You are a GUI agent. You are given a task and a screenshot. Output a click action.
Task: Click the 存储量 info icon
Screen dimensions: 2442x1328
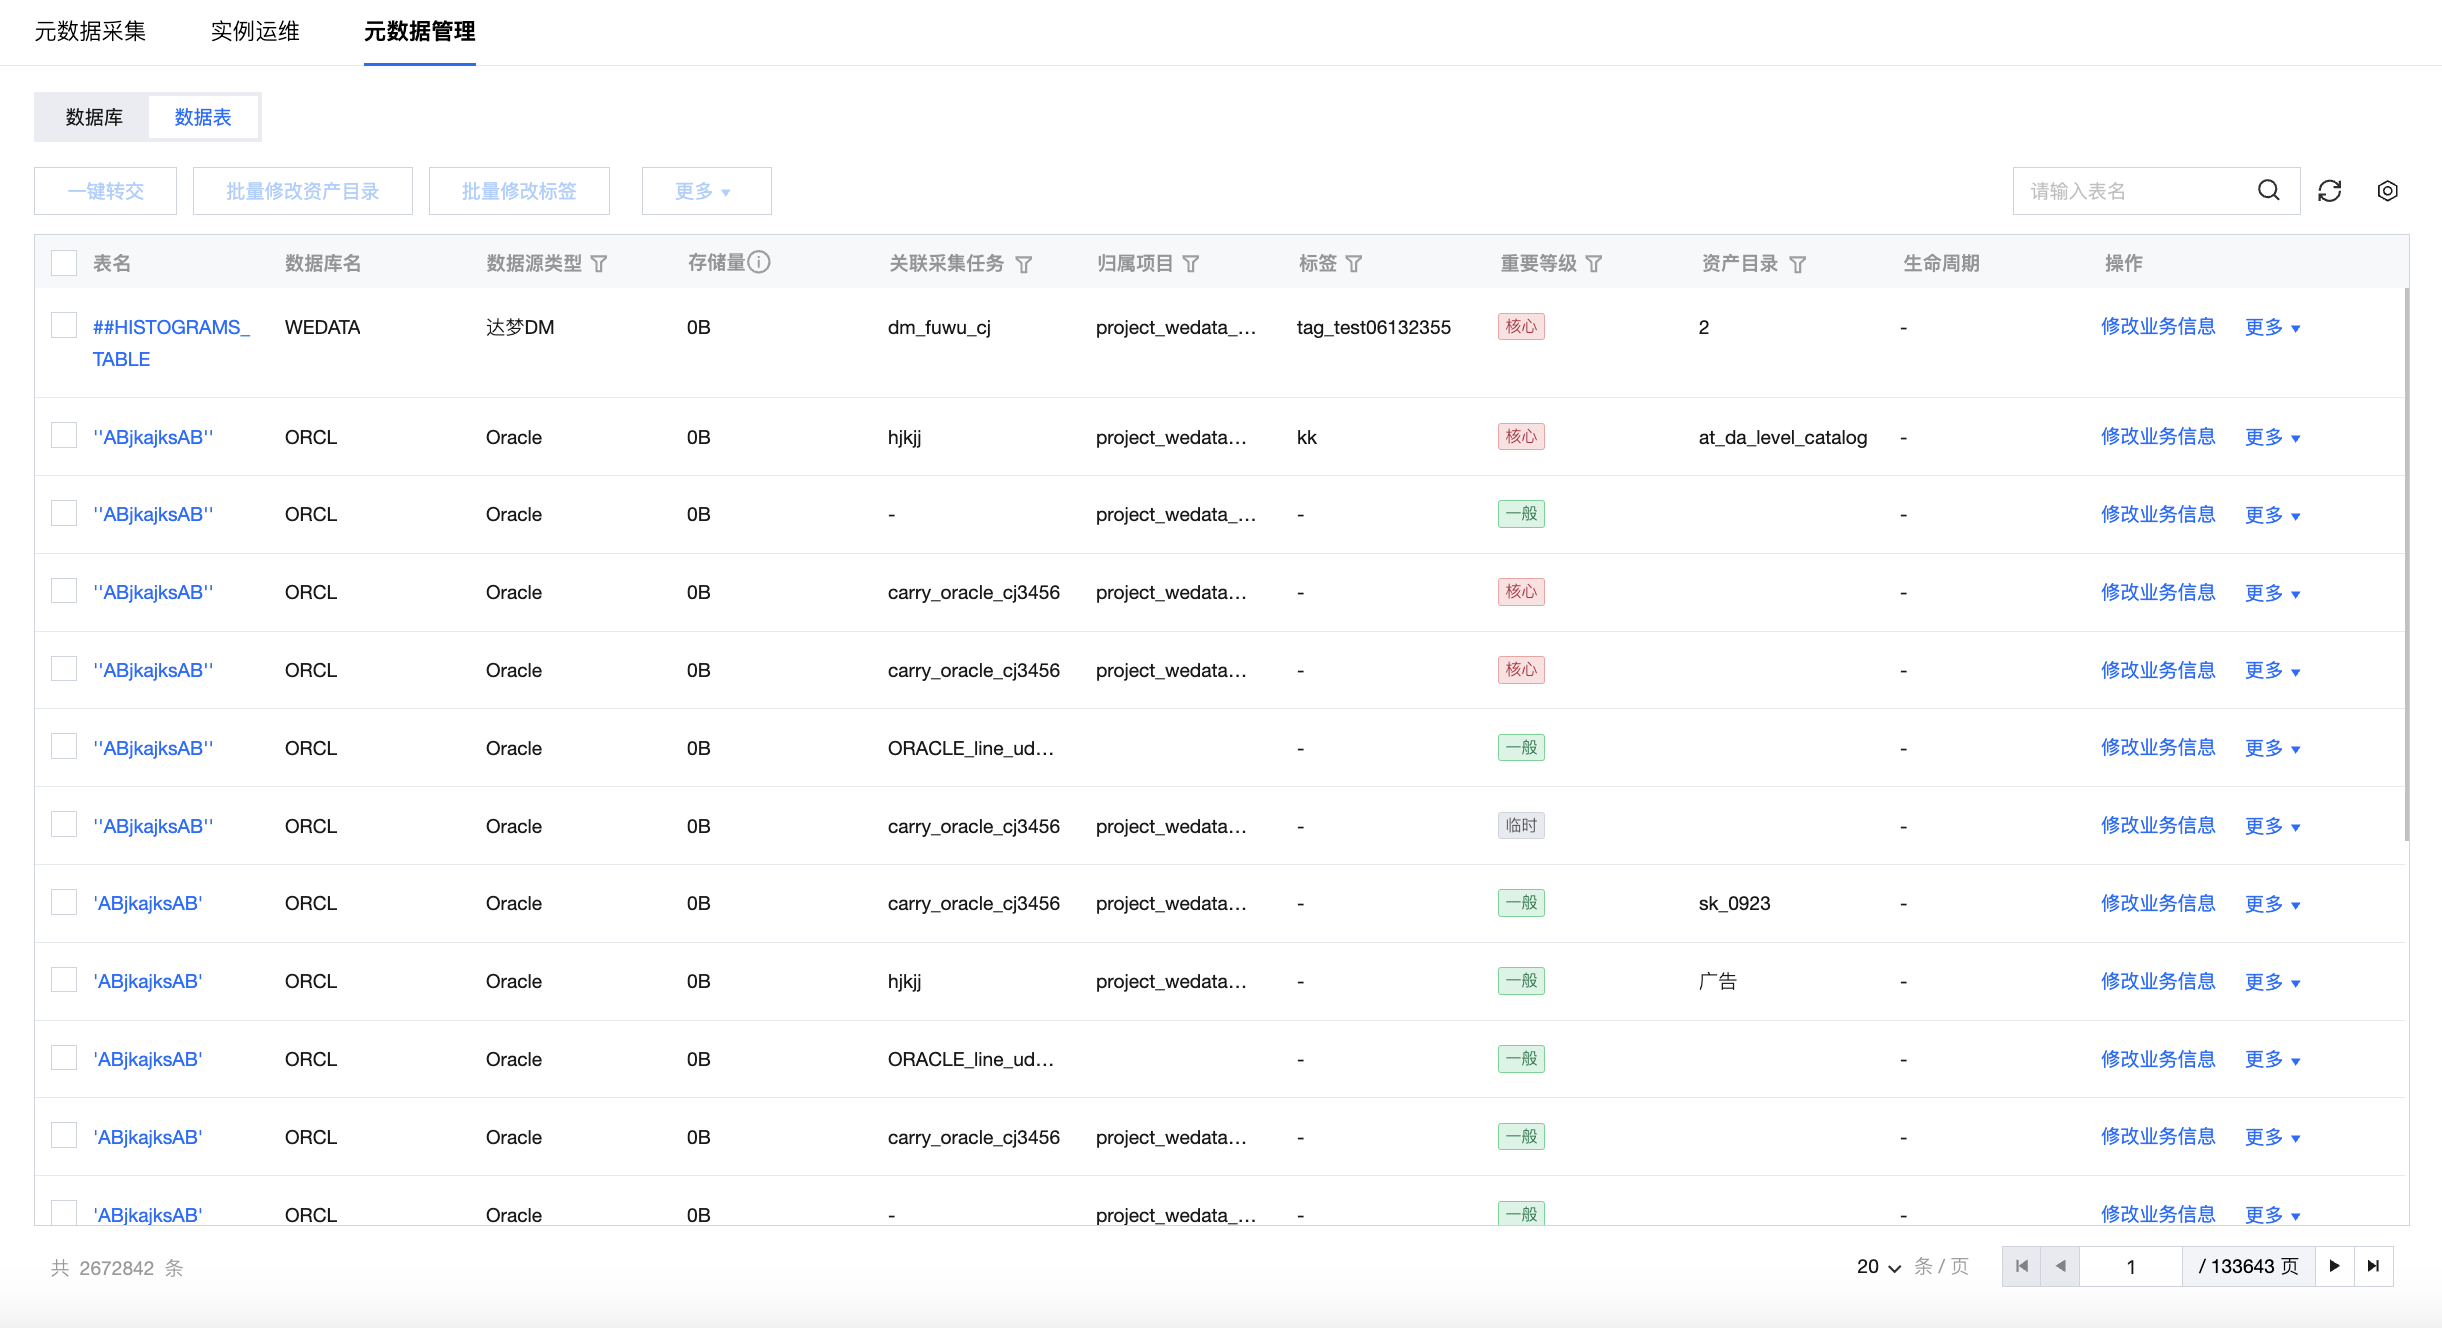click(759, 262)
